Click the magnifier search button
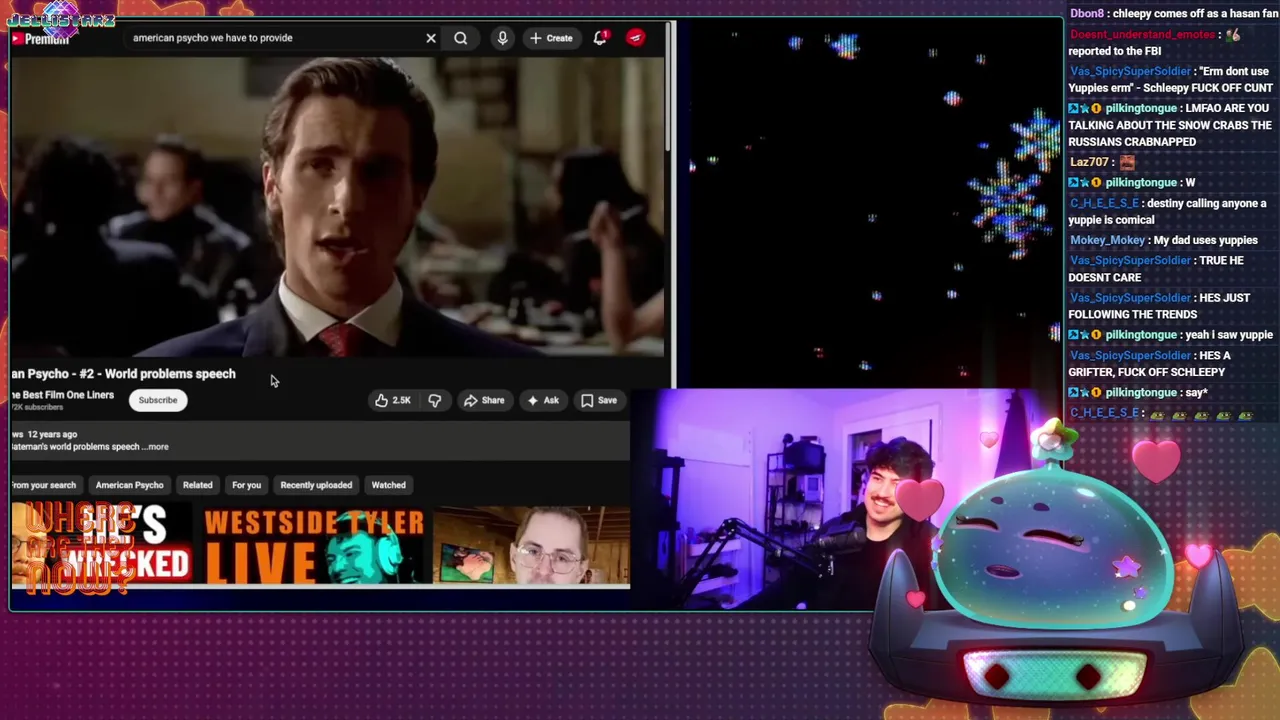Screen dimensions: 1280x720 [x=461, y=38]
